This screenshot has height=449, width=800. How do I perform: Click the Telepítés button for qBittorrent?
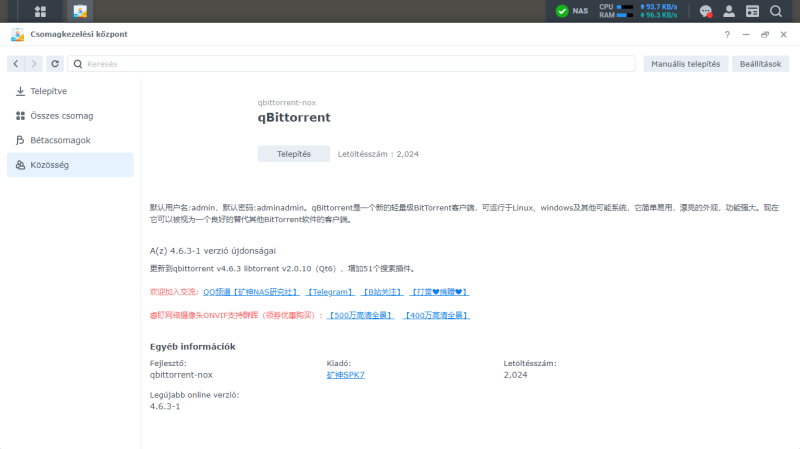[294, 154]
